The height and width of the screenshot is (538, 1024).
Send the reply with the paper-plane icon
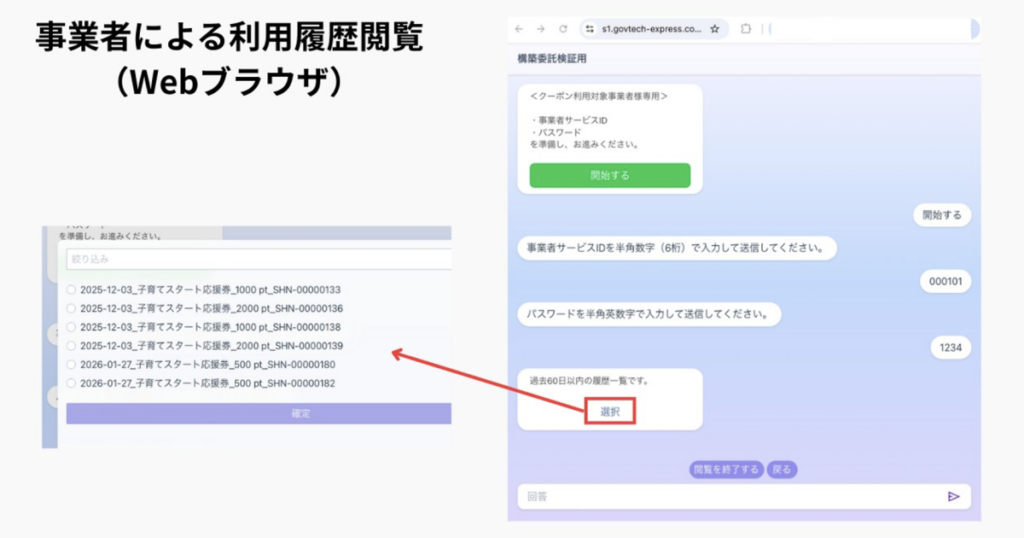click(953, 496)
